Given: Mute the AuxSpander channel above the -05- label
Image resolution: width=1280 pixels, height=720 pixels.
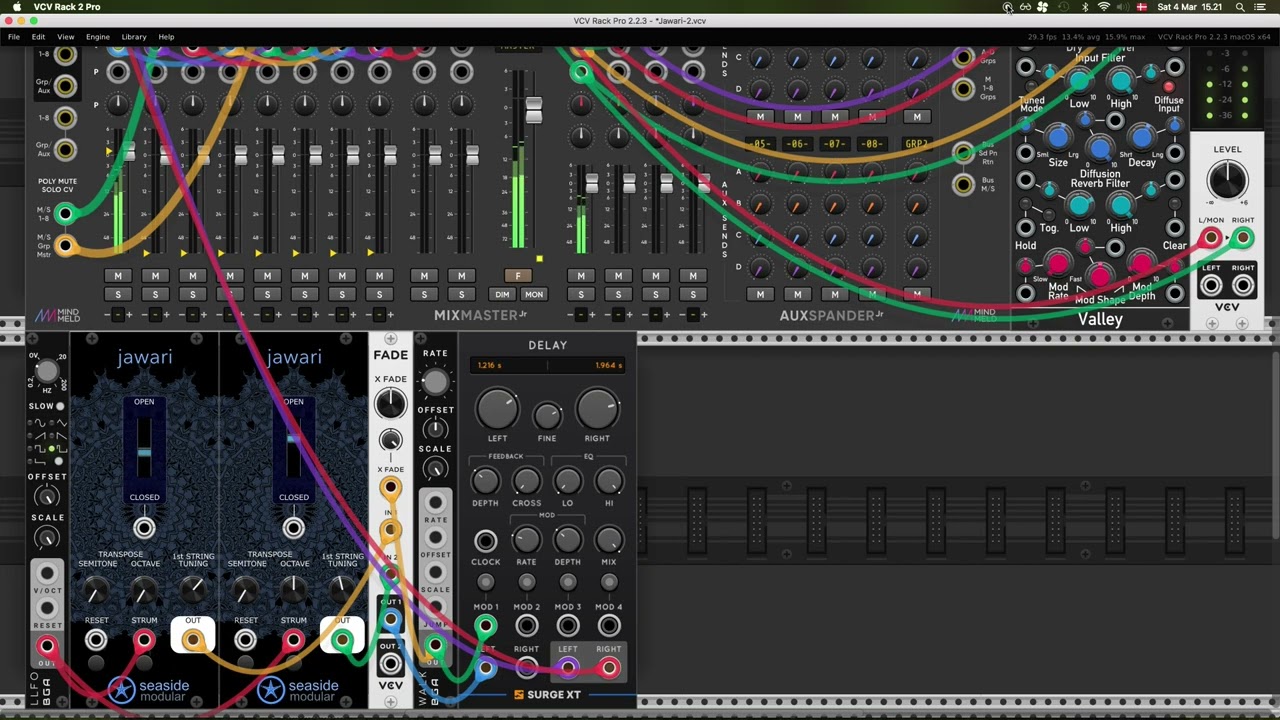Looking at the screenshot, I should point(760,117).
